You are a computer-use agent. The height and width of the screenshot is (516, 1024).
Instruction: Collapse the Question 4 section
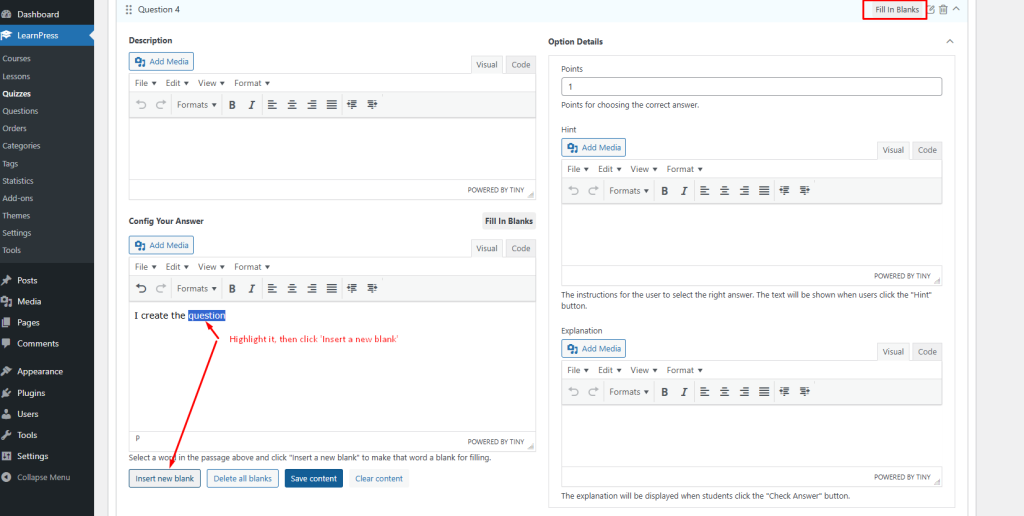tap(956, 9)
